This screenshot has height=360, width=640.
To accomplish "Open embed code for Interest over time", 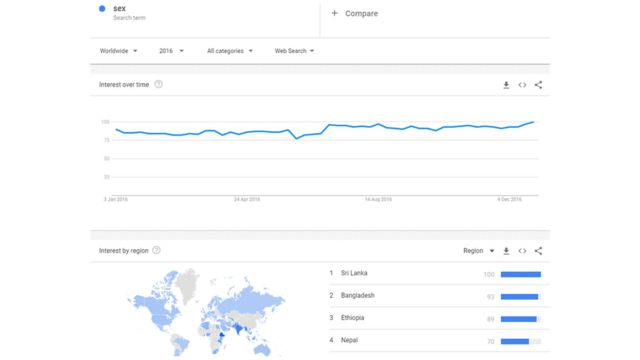I will pos(522,85).
